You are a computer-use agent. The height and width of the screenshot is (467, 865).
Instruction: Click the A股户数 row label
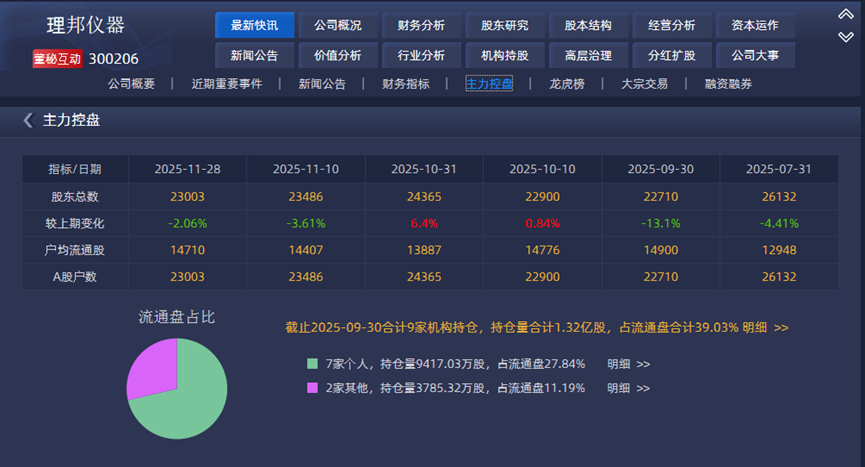(x=75, y=277)
